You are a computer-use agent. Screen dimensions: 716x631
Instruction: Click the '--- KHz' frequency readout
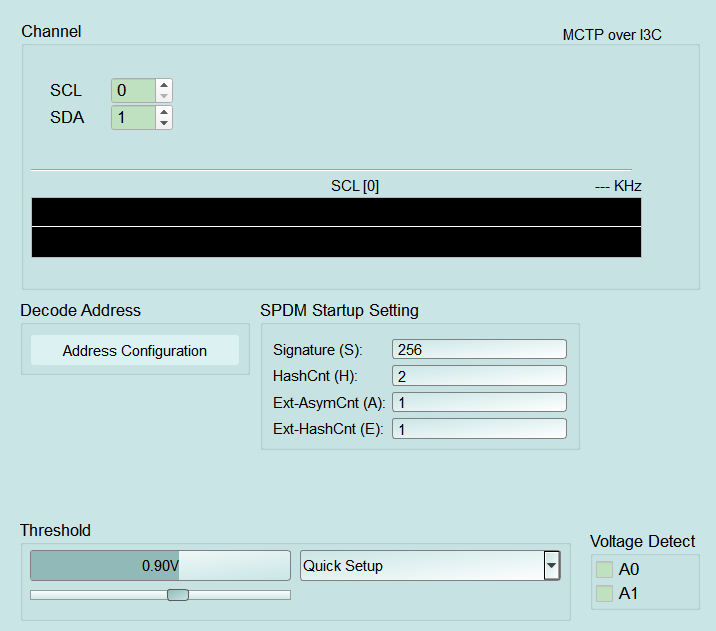[x=618, y=186]
